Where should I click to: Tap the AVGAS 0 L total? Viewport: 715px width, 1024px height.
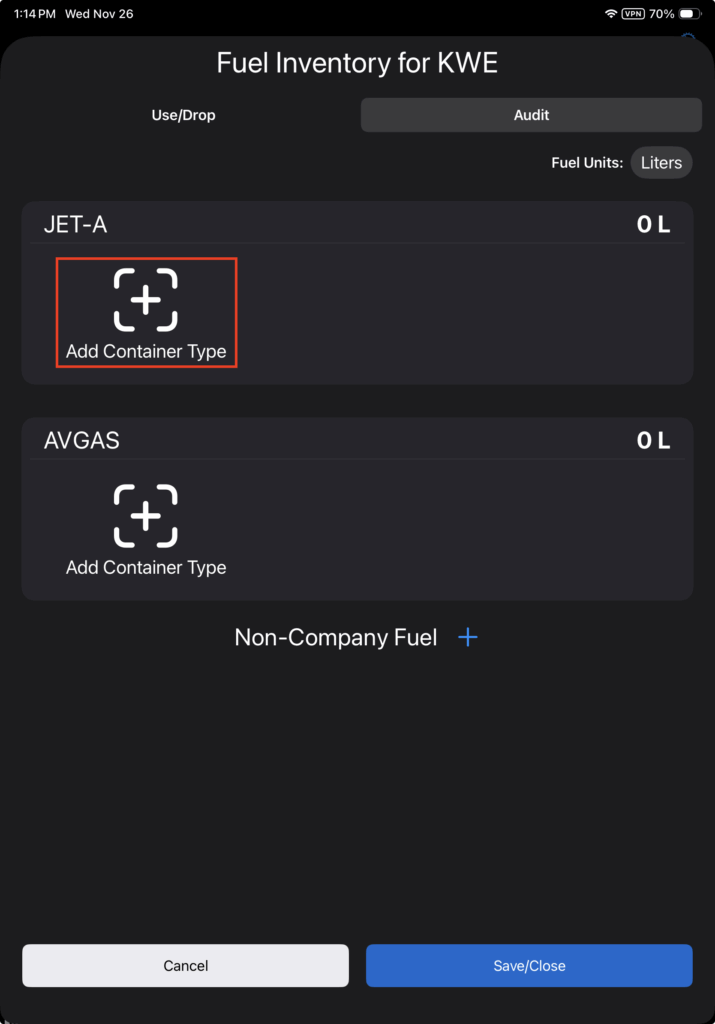[653, 440]
